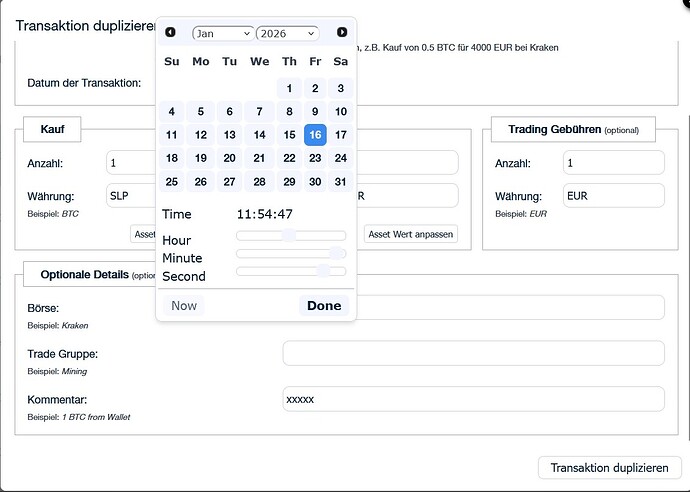Click the Kommentar input field
690x492 pixels.
click(x=473, y=399)
